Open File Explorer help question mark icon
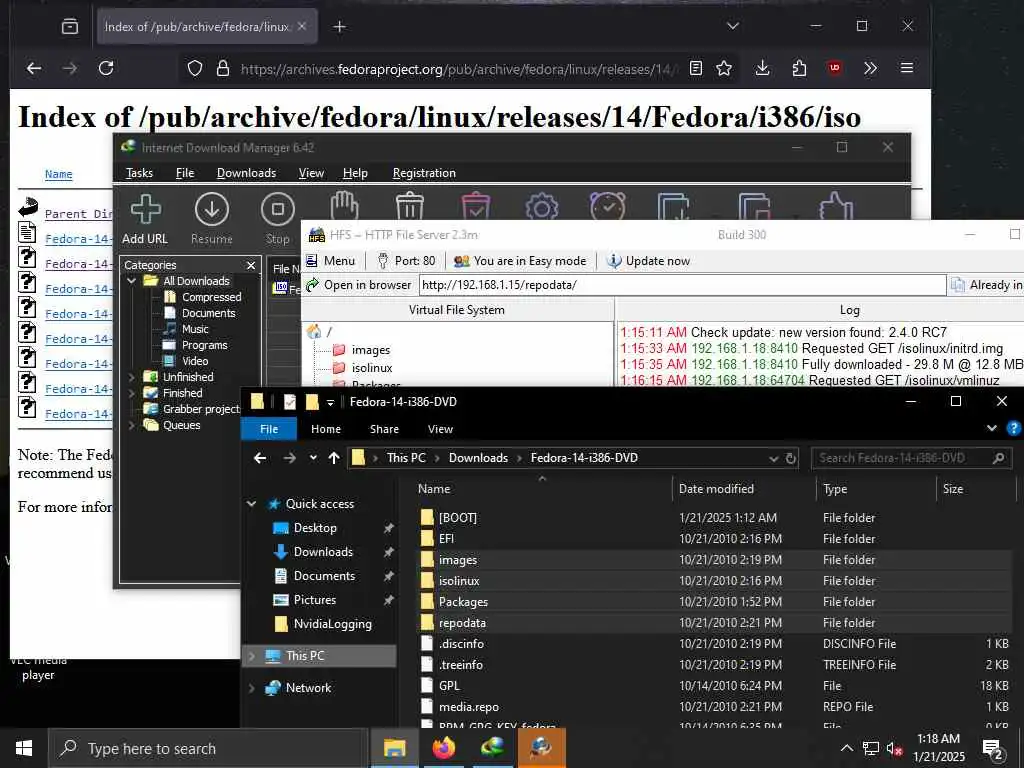 click(1014, 428)
